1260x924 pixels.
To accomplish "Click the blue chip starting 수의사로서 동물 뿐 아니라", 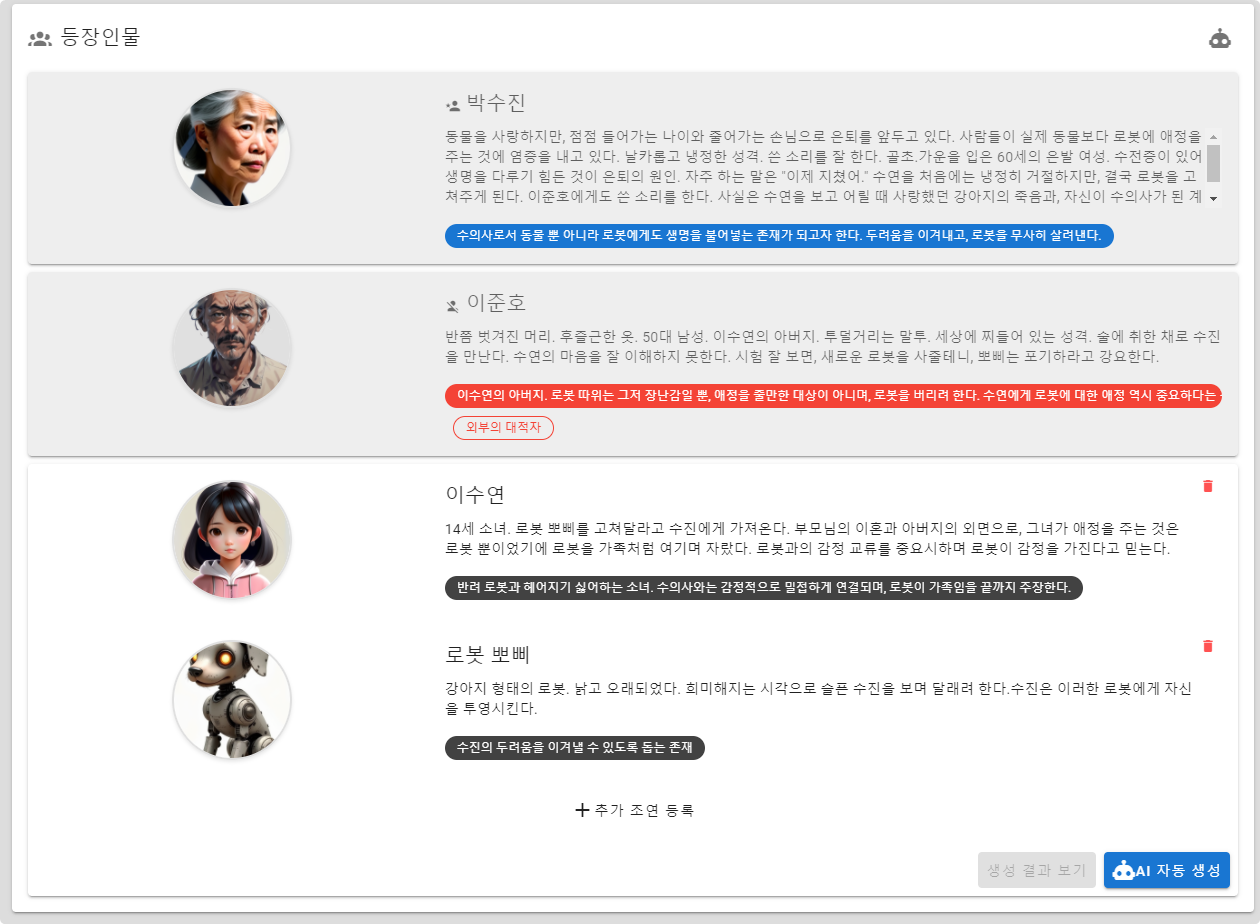I will pos(779,236).
